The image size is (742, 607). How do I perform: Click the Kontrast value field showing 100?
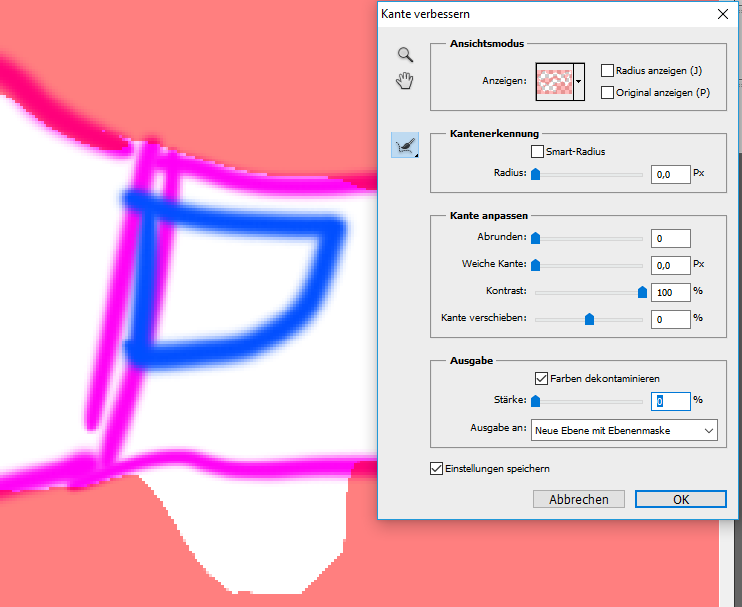pyautogui.click(x=671, y=292)
